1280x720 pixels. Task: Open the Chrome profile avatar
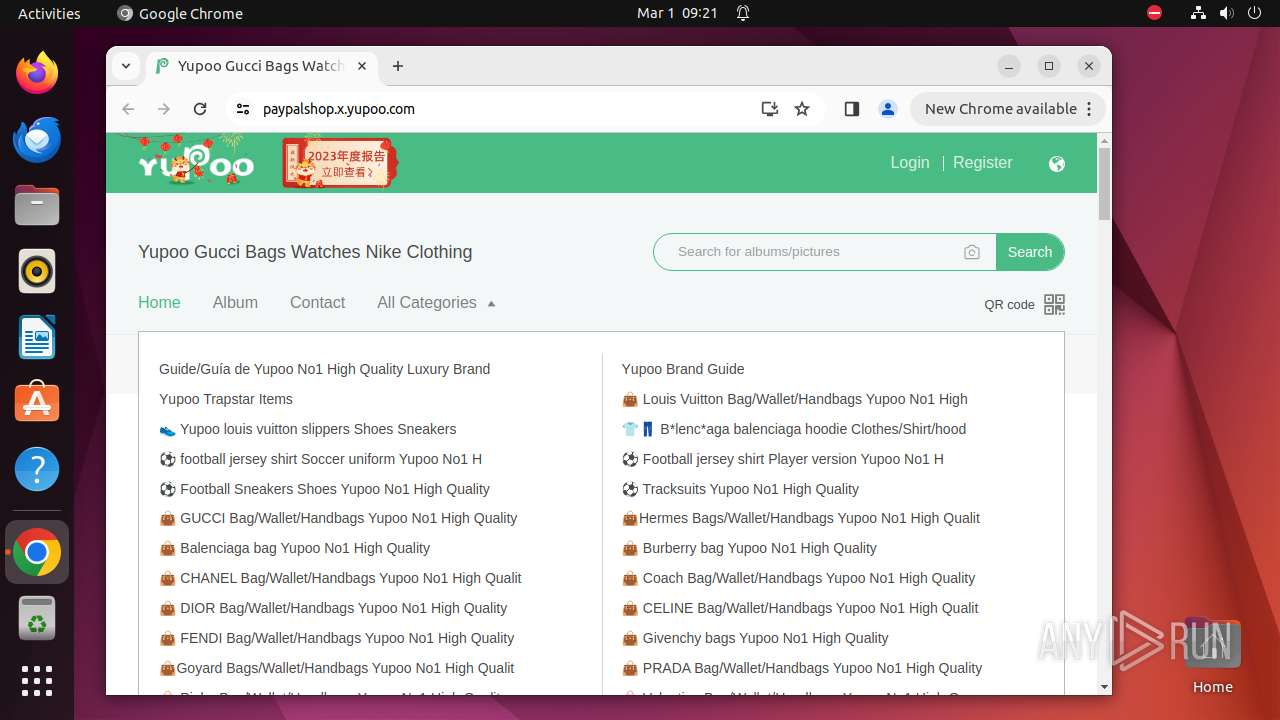888,109
